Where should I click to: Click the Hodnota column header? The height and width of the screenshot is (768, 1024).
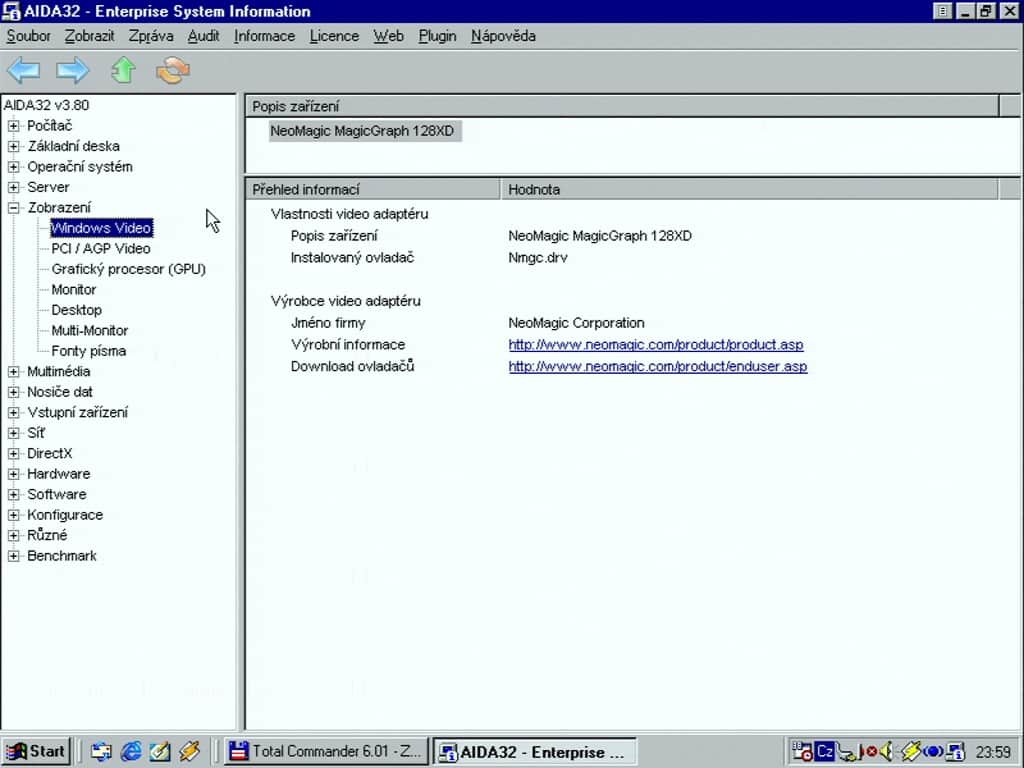750,189
